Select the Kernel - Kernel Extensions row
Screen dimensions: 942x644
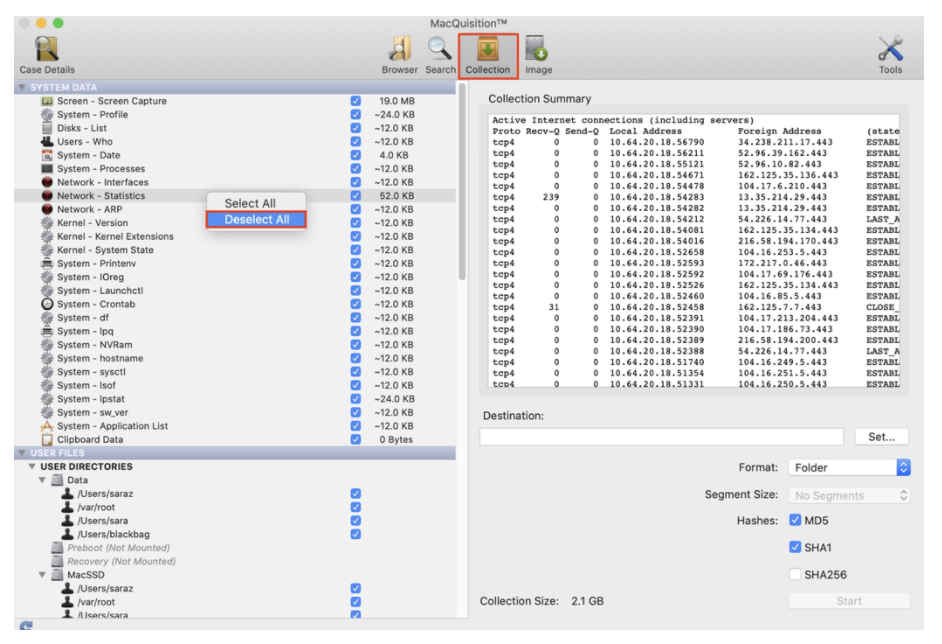point(234,237)
